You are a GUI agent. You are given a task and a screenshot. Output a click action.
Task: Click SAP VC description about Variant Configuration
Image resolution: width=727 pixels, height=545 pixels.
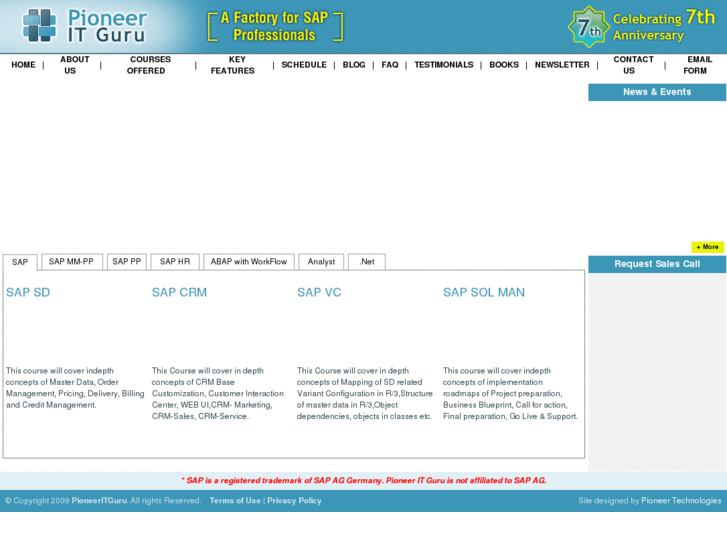pos(365,393)
